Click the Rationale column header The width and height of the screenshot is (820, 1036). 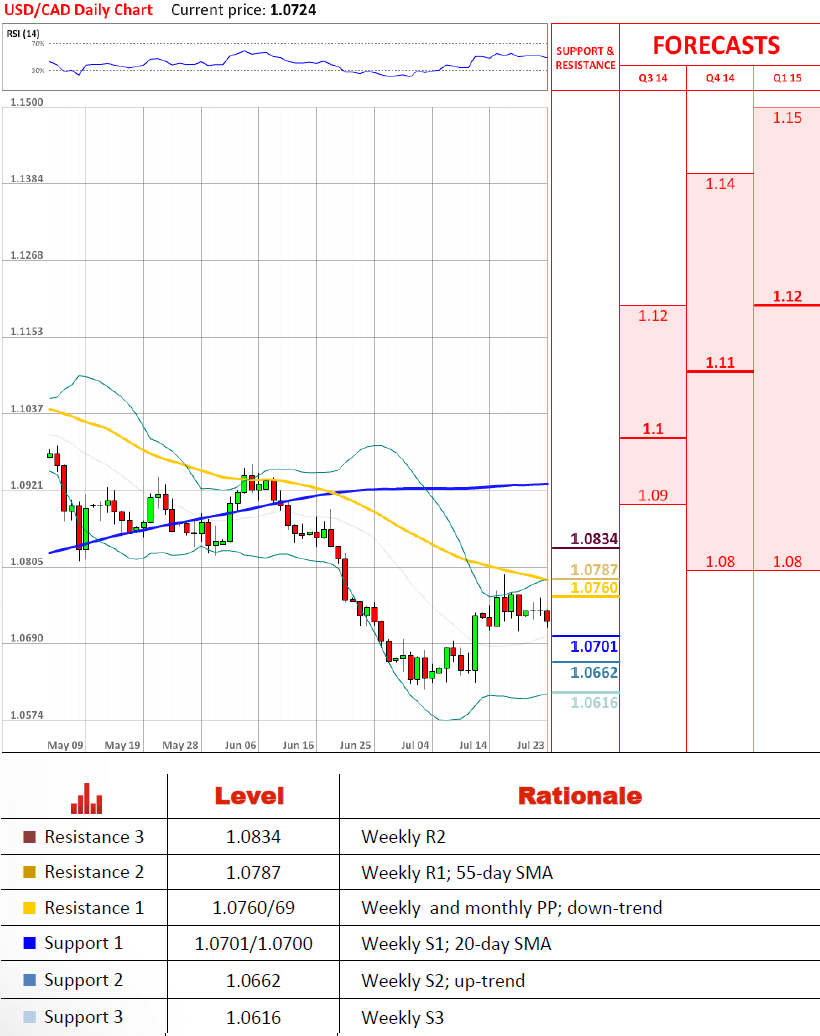pos(579,796)
